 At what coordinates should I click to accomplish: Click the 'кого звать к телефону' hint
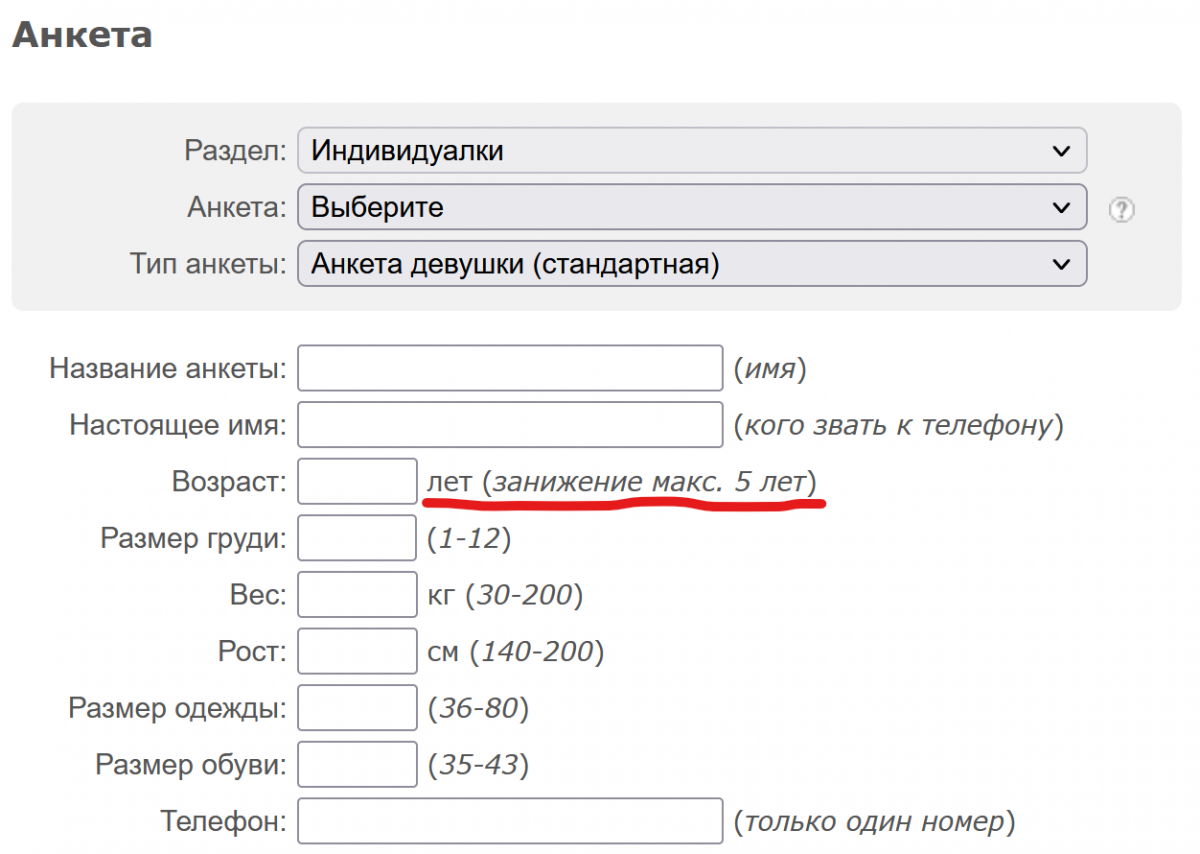(x=897, y=425)
